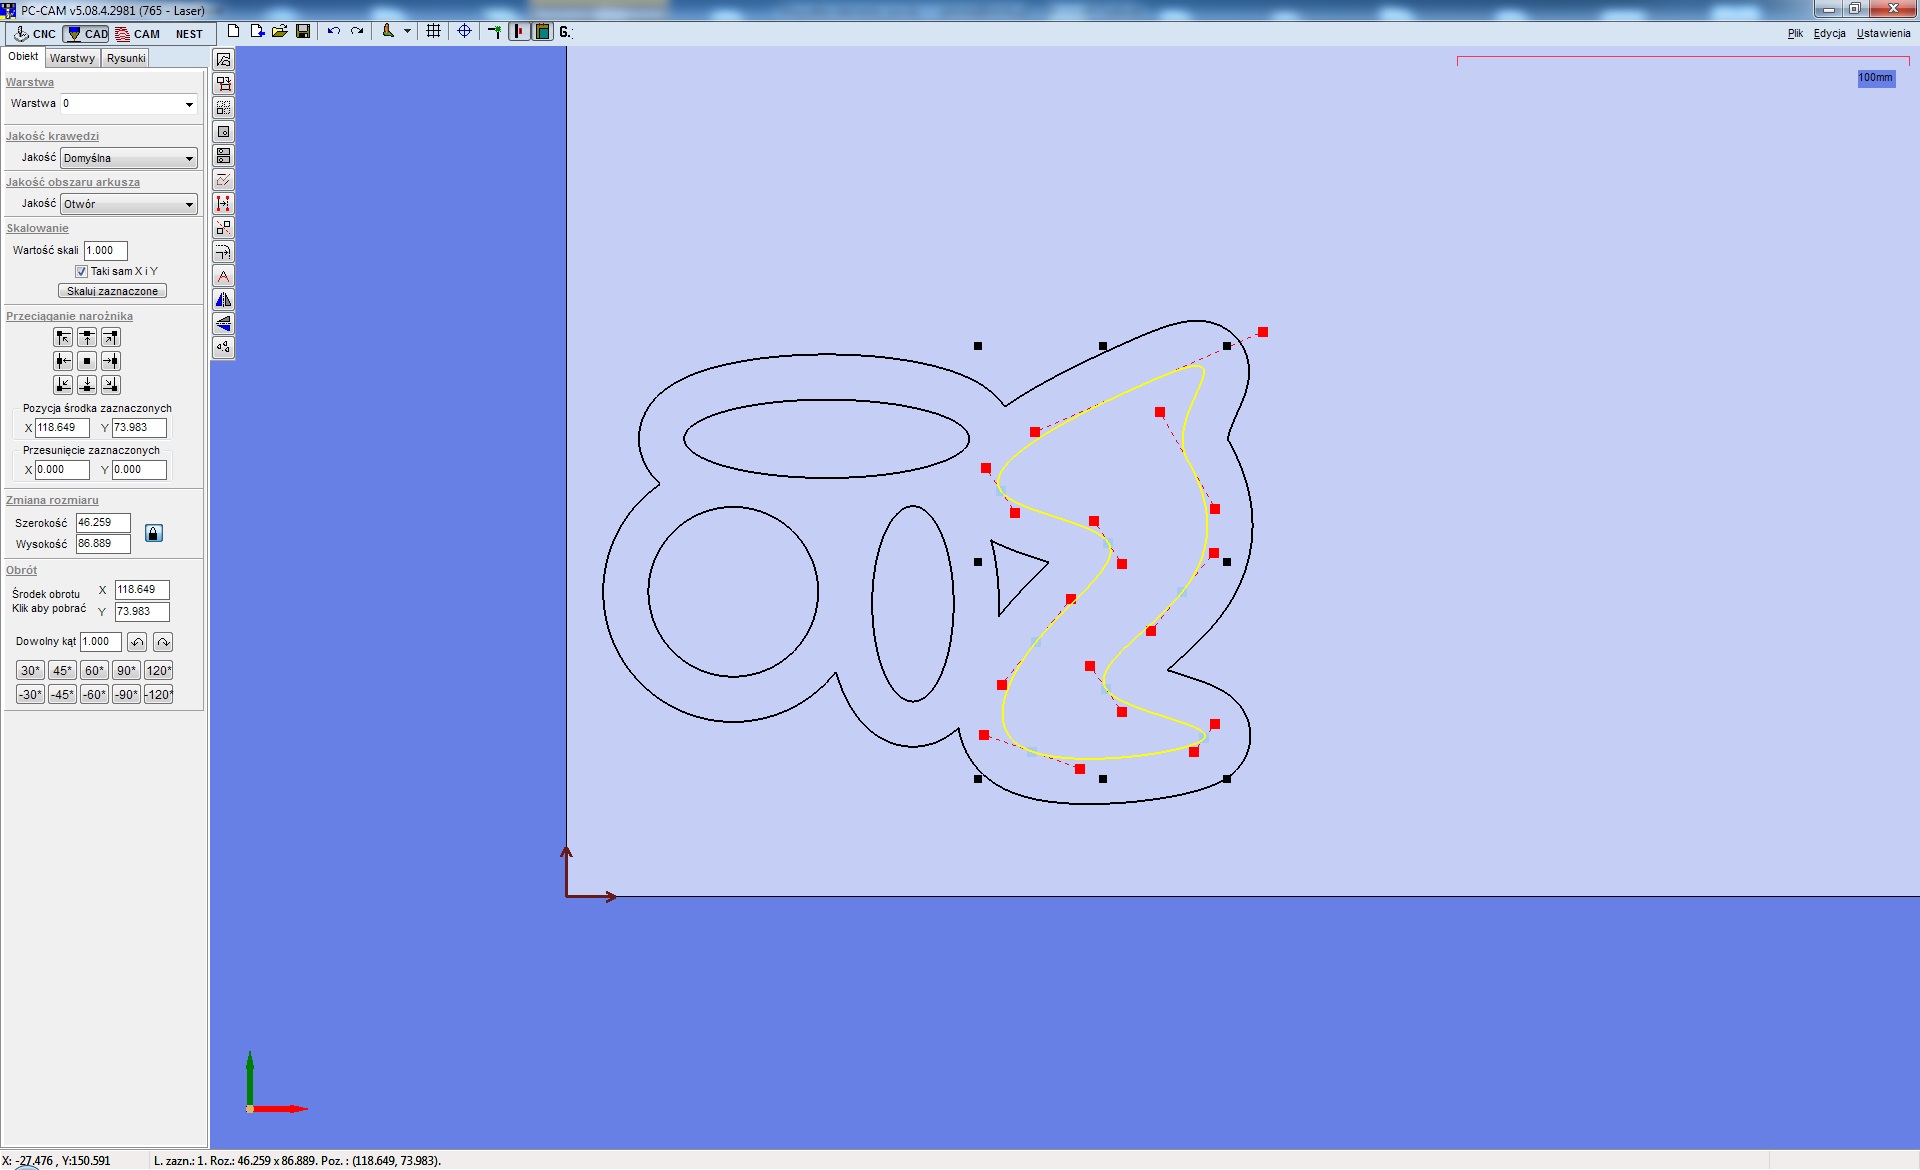Click the Szerokość width field
Viewport: 1920px width, 1170px height.
(103, 523)
